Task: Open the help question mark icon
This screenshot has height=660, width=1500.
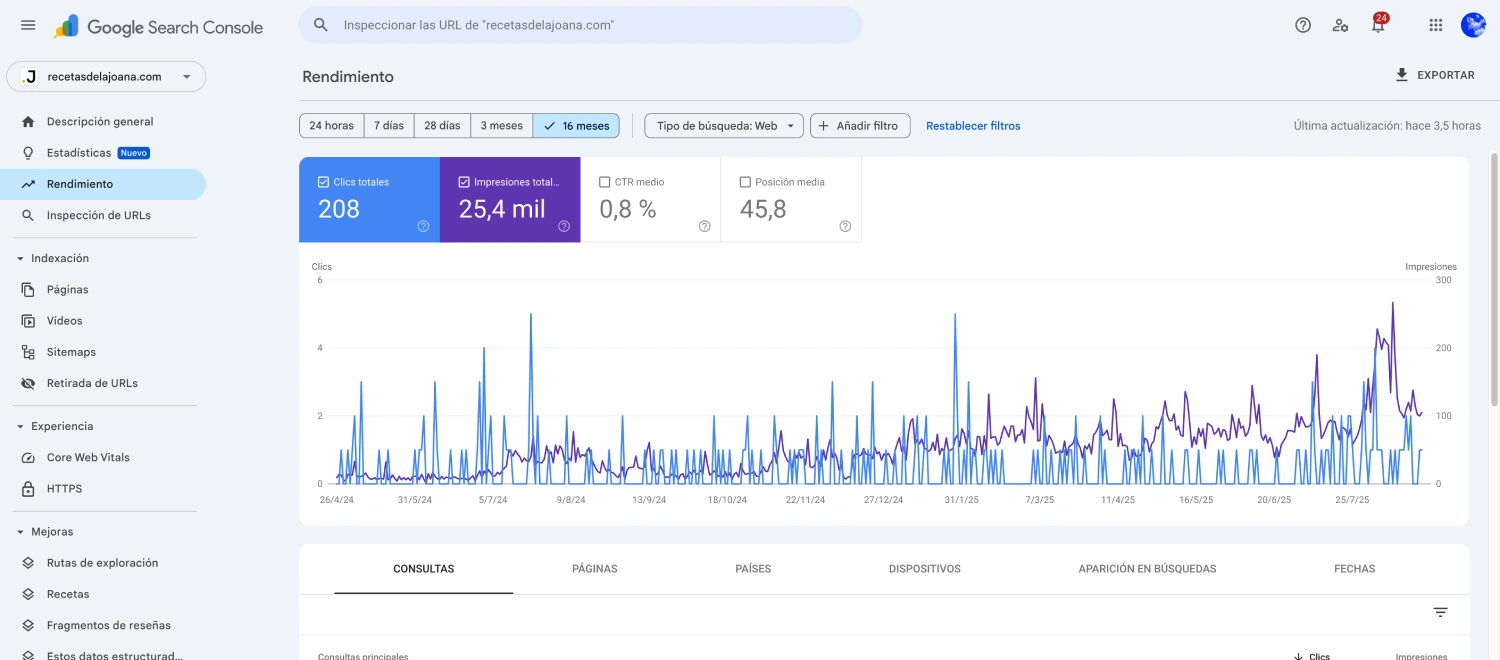Action: click(x=1303, y=25)
